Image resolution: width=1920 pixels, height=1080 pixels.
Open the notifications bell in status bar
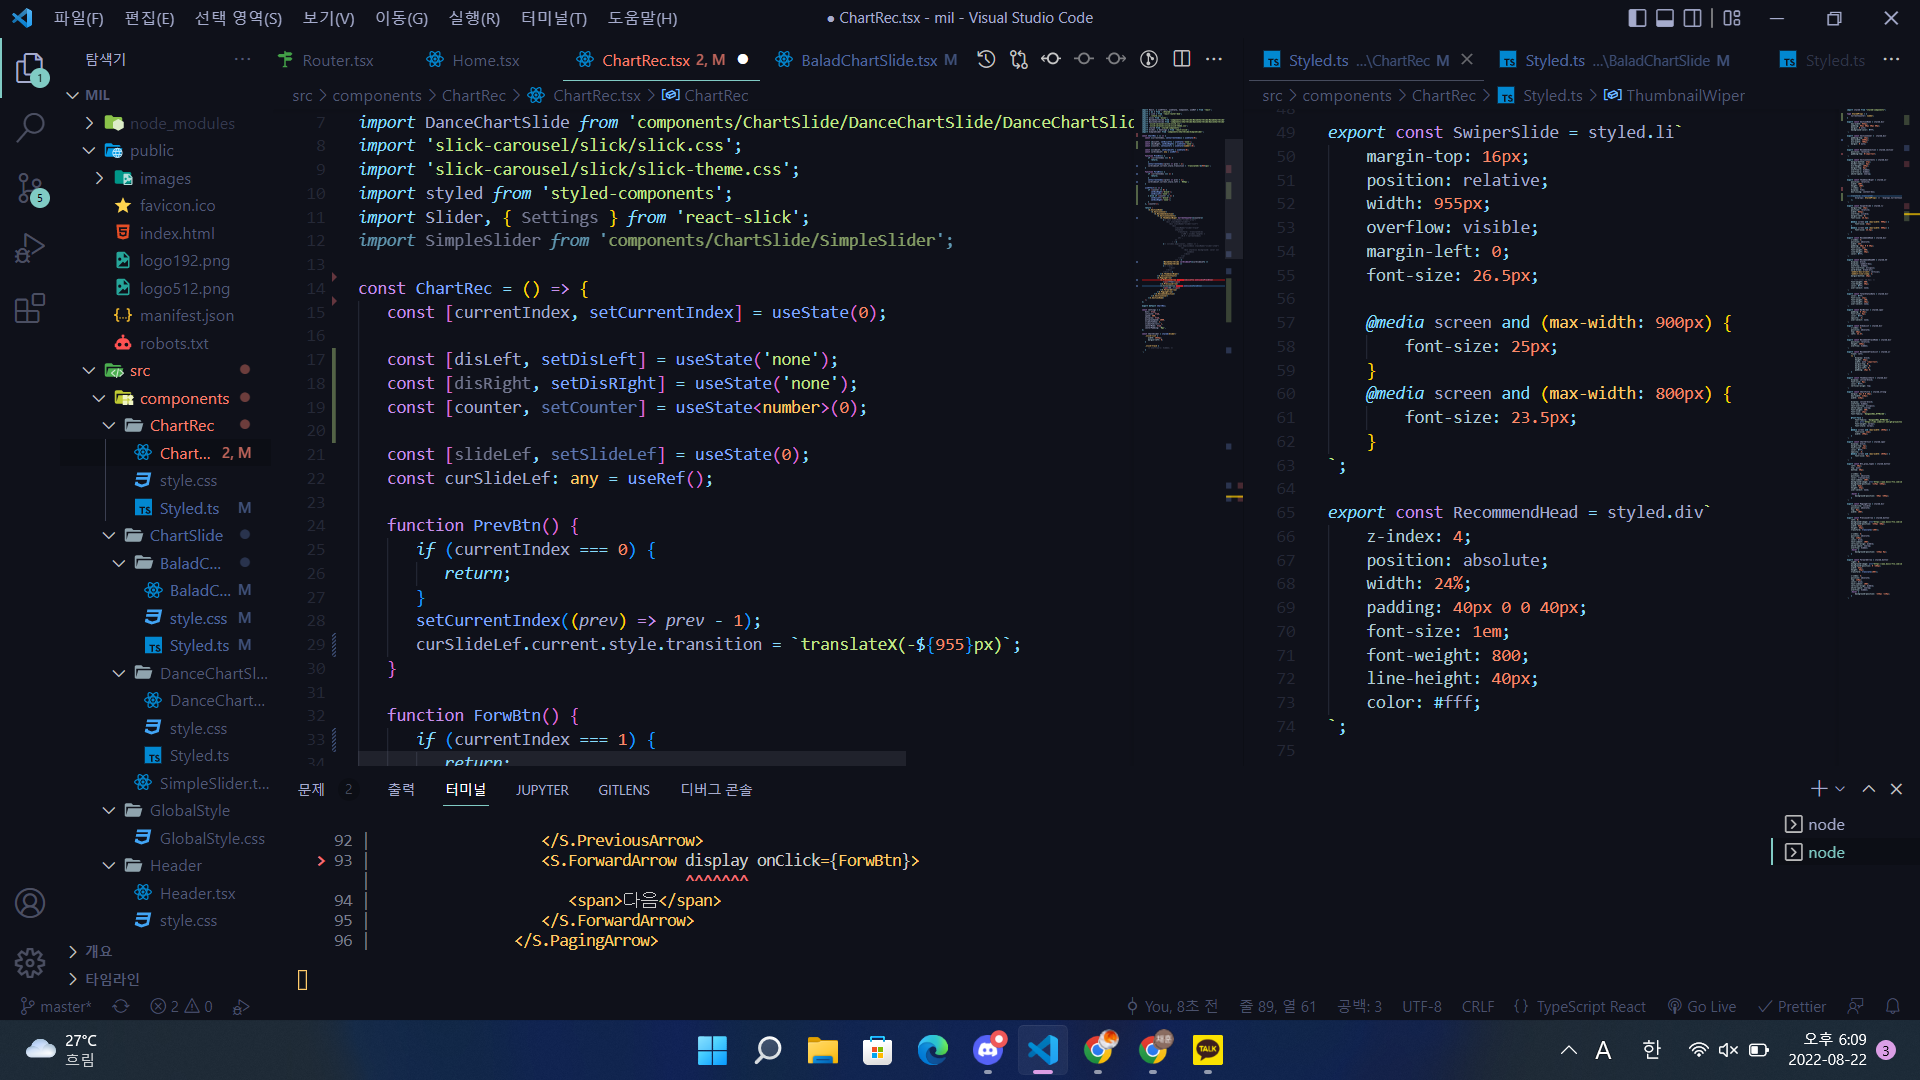tap(1892, 1006)
